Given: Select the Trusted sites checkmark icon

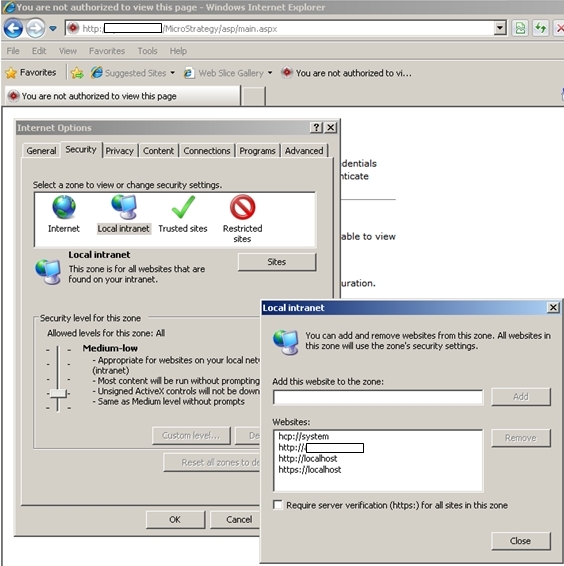Looking at the screenshot, I should 183,207.
